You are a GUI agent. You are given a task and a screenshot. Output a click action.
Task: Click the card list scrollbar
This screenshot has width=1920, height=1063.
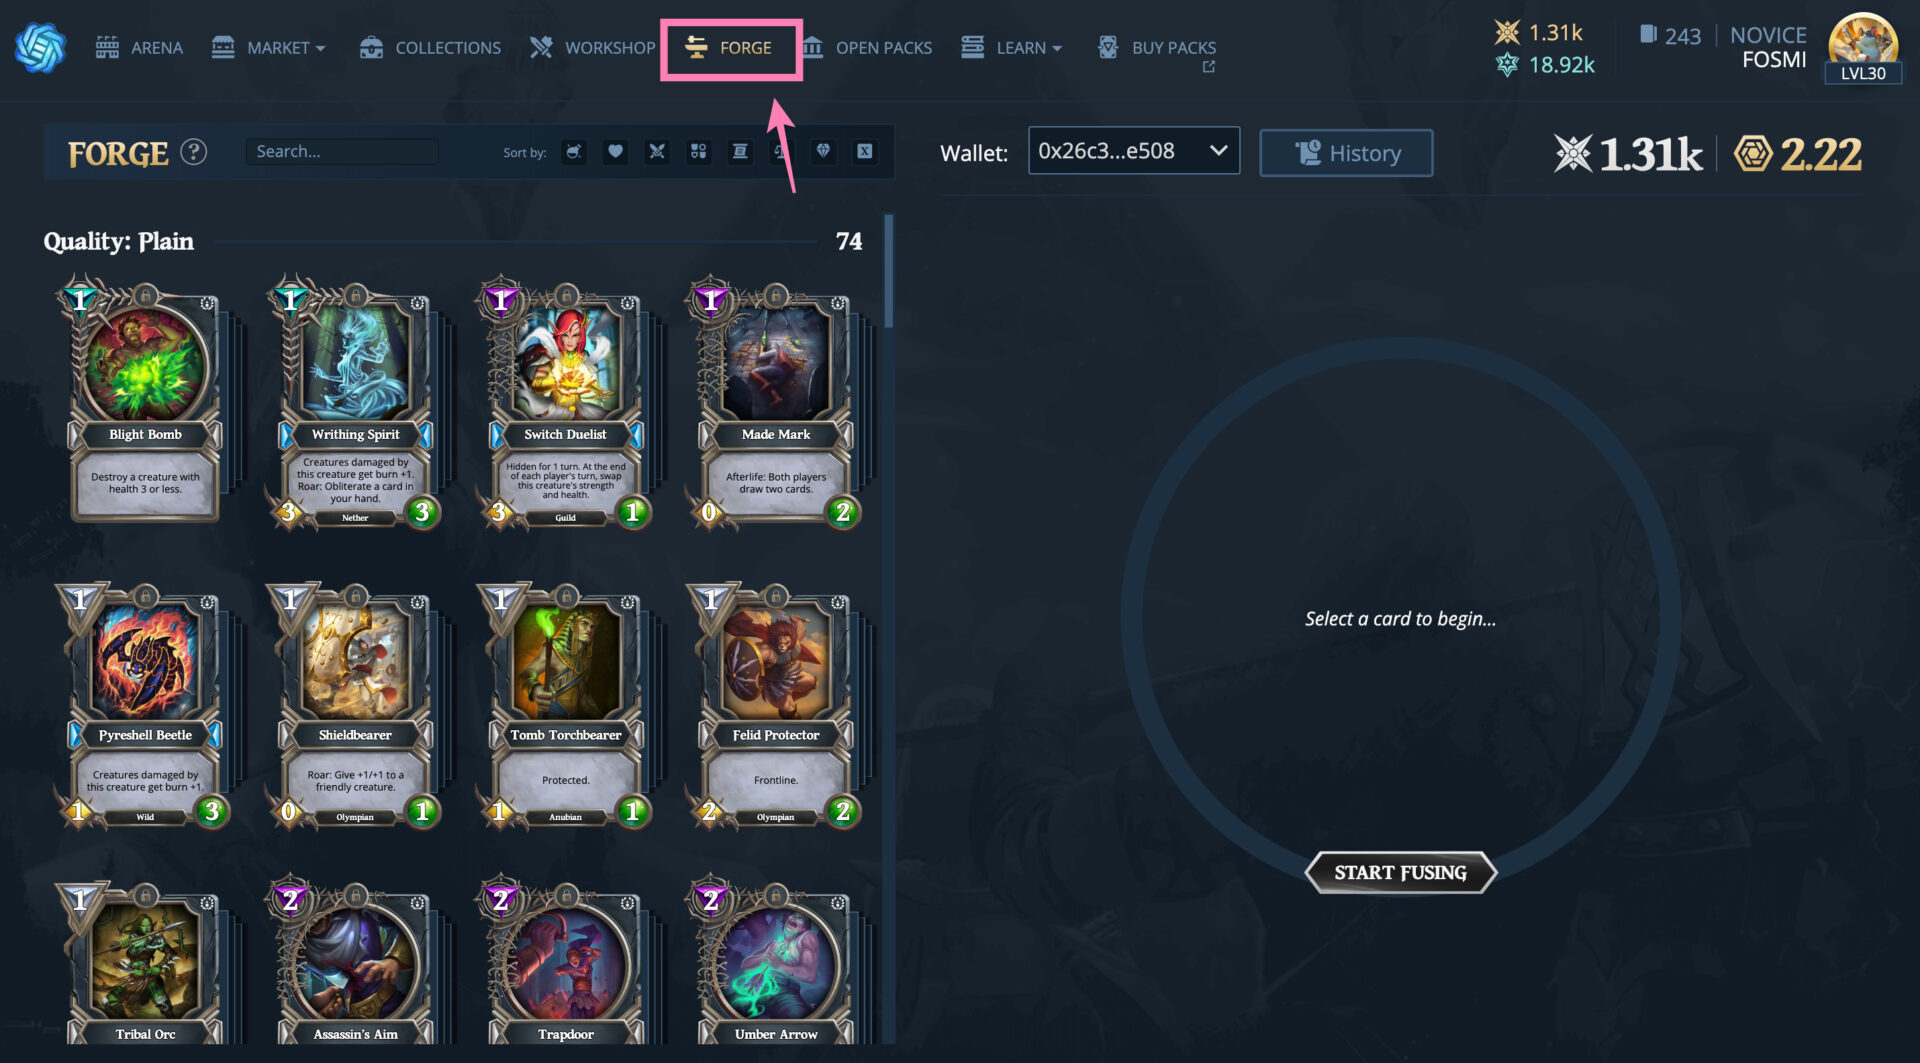888,272
